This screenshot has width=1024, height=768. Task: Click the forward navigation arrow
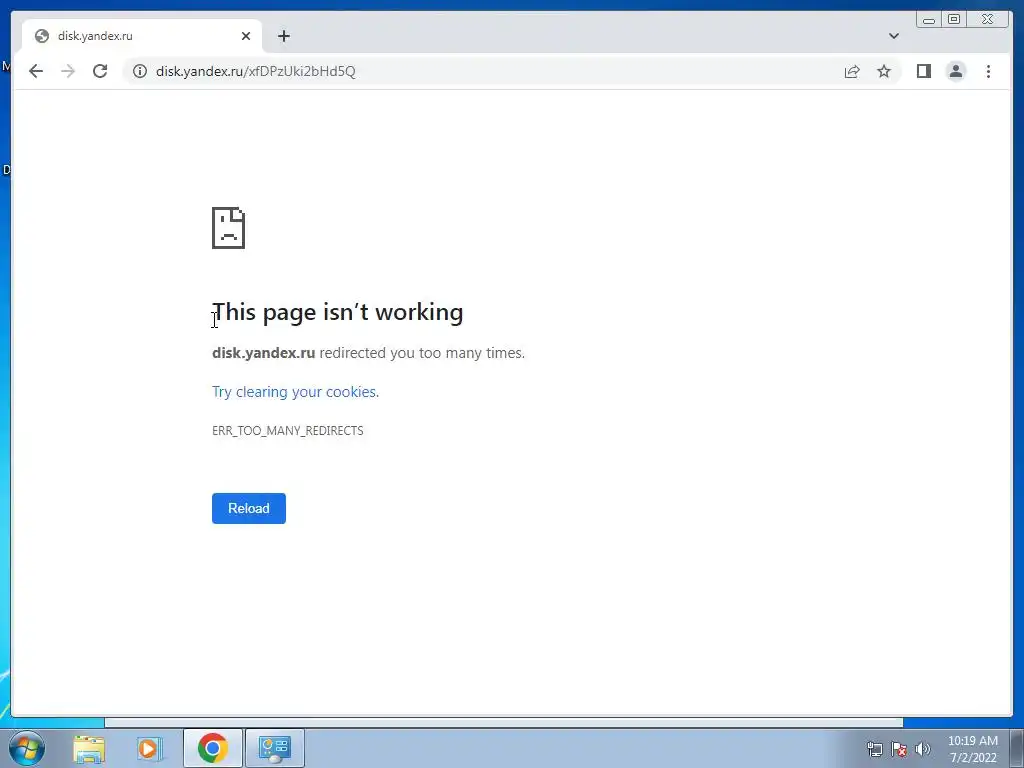click(x=68, y=71)
